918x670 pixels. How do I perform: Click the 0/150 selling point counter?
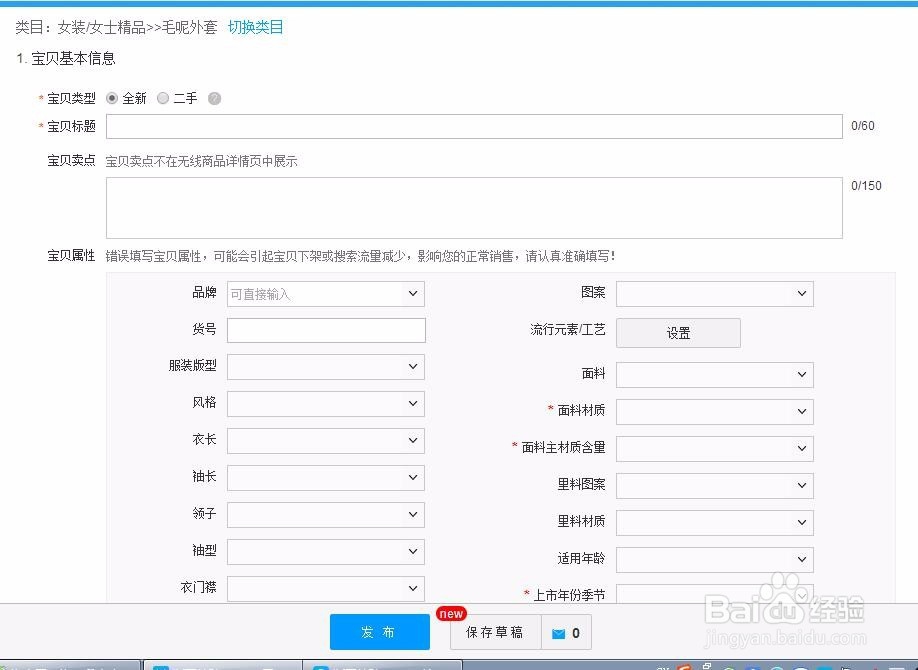866,186
